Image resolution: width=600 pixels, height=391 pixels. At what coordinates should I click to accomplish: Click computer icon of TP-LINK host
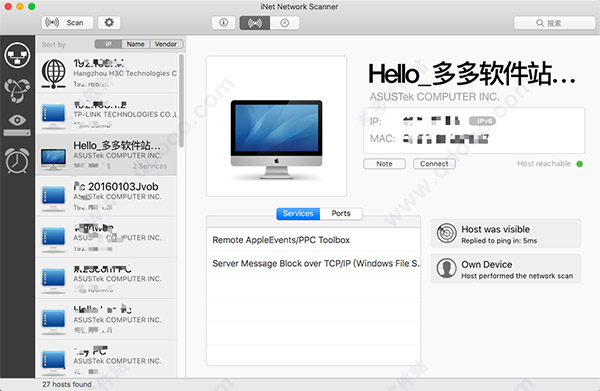tap(54, 115)
